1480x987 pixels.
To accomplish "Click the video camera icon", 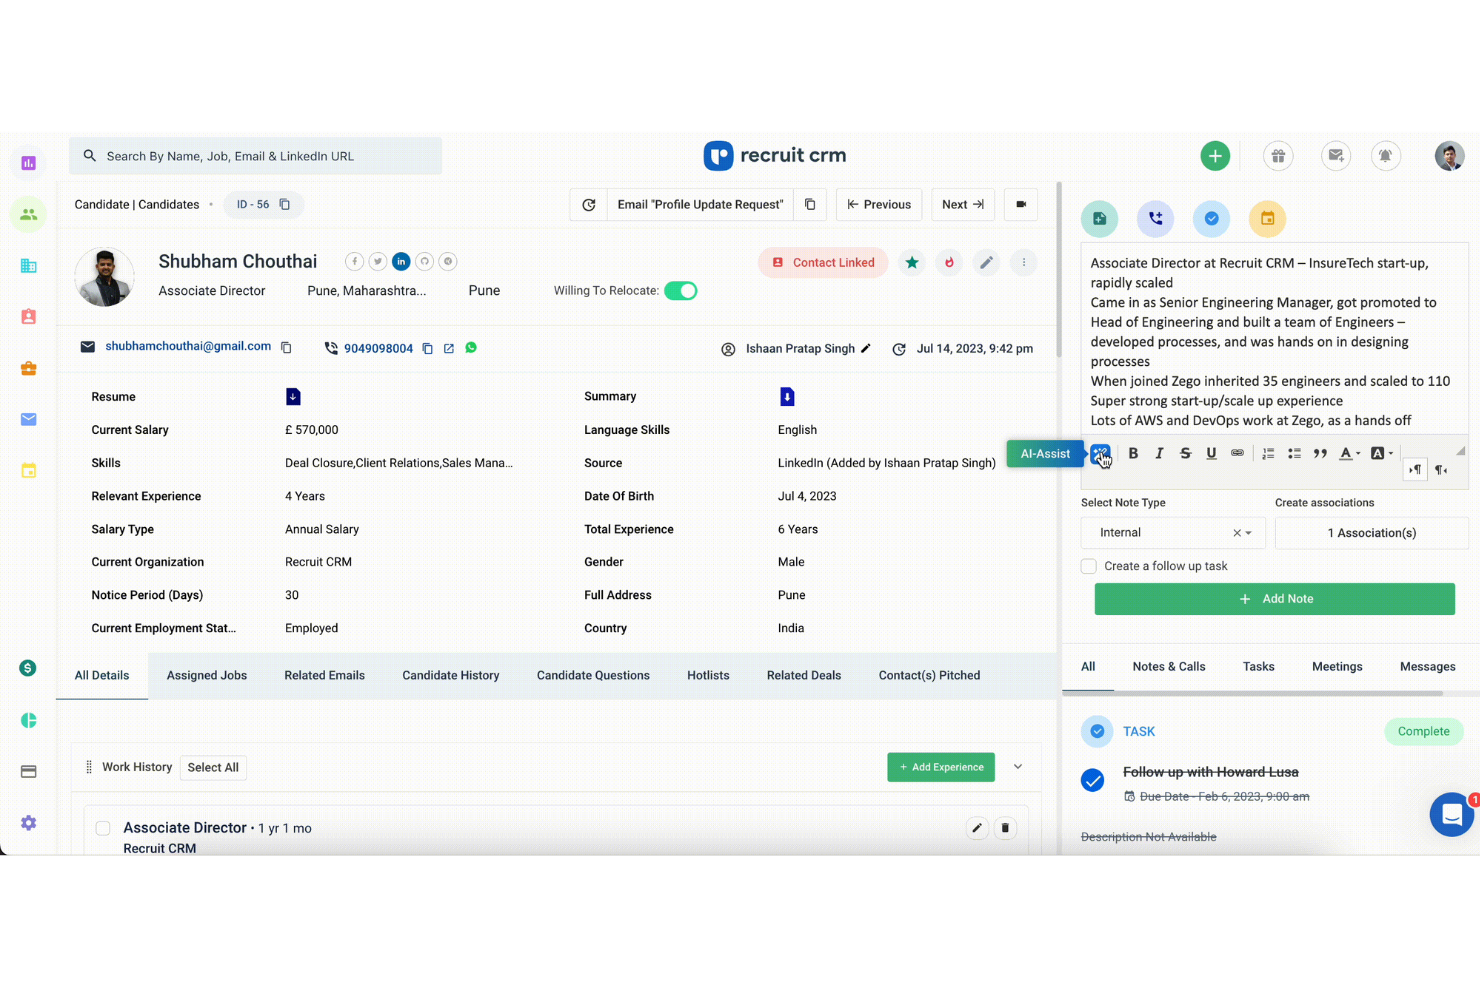I will click(x=1021, y=204).
